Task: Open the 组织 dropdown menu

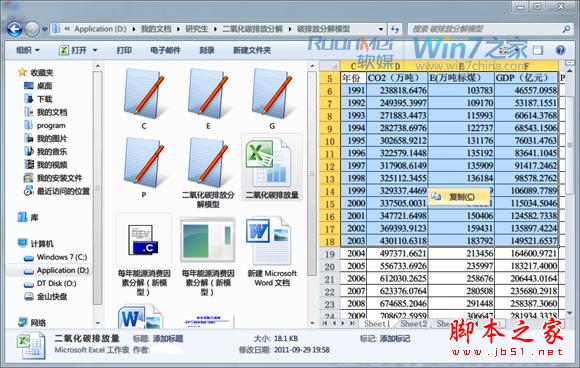Action: click(27, 50)
